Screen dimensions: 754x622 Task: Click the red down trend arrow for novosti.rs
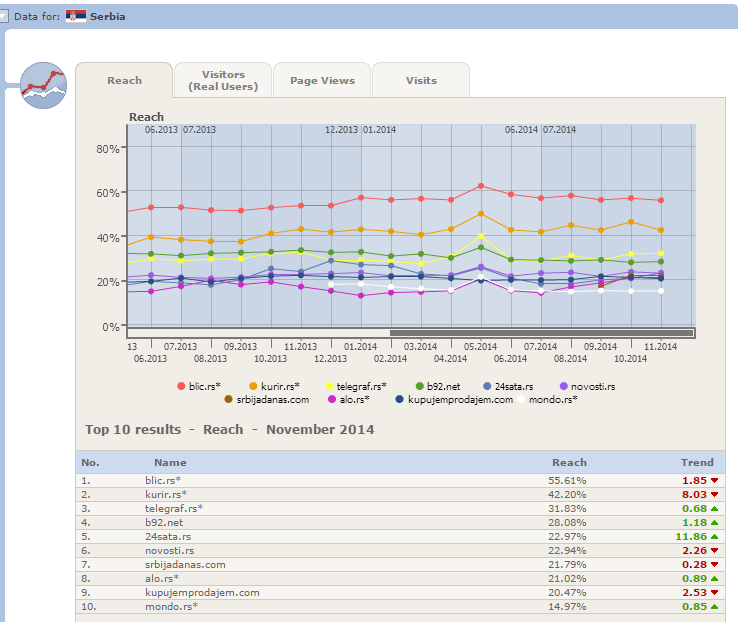coord(715,550)
